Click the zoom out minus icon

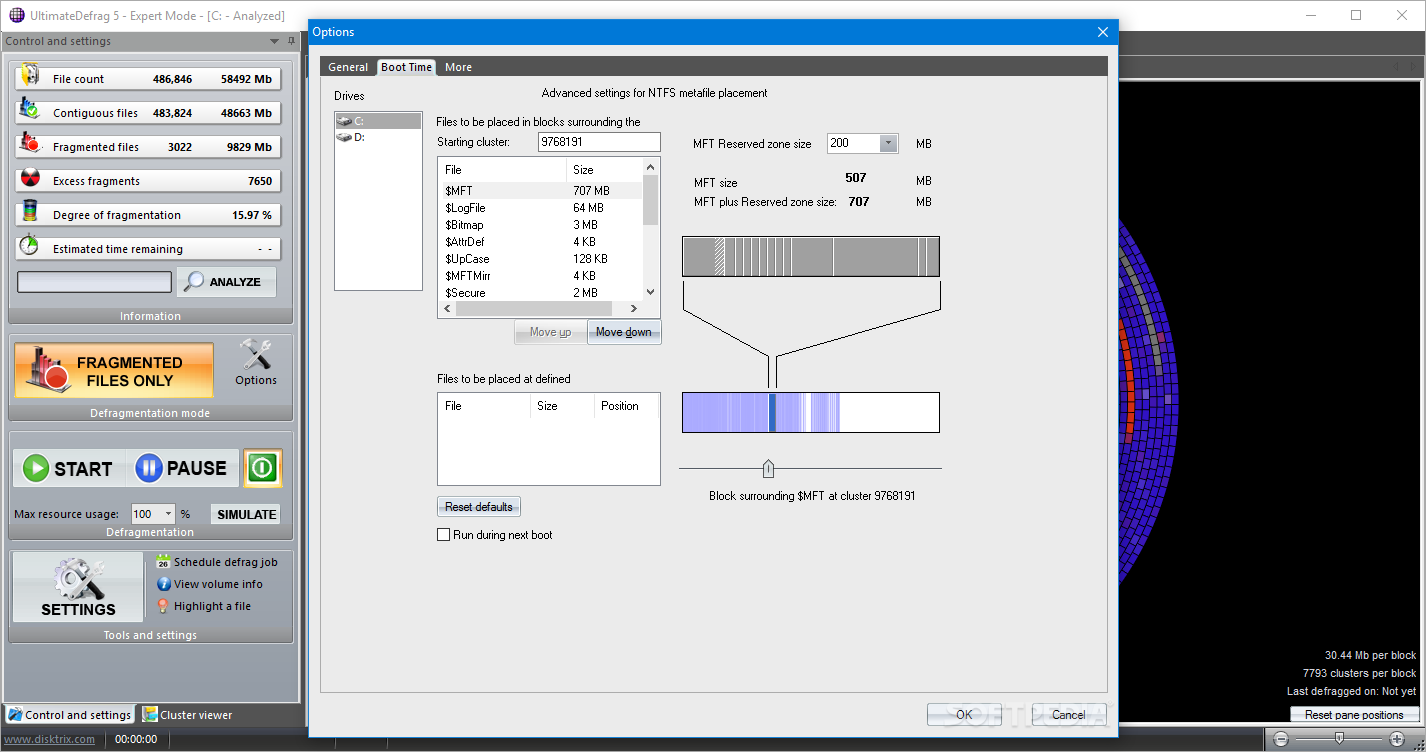pos(1281,739)
